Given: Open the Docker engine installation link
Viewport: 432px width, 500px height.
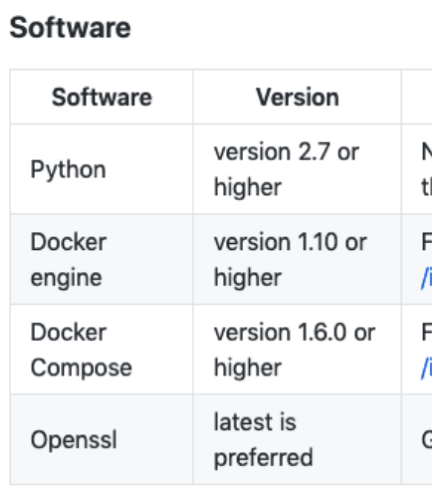Looking at the screenshot, I should click(427, 278).
